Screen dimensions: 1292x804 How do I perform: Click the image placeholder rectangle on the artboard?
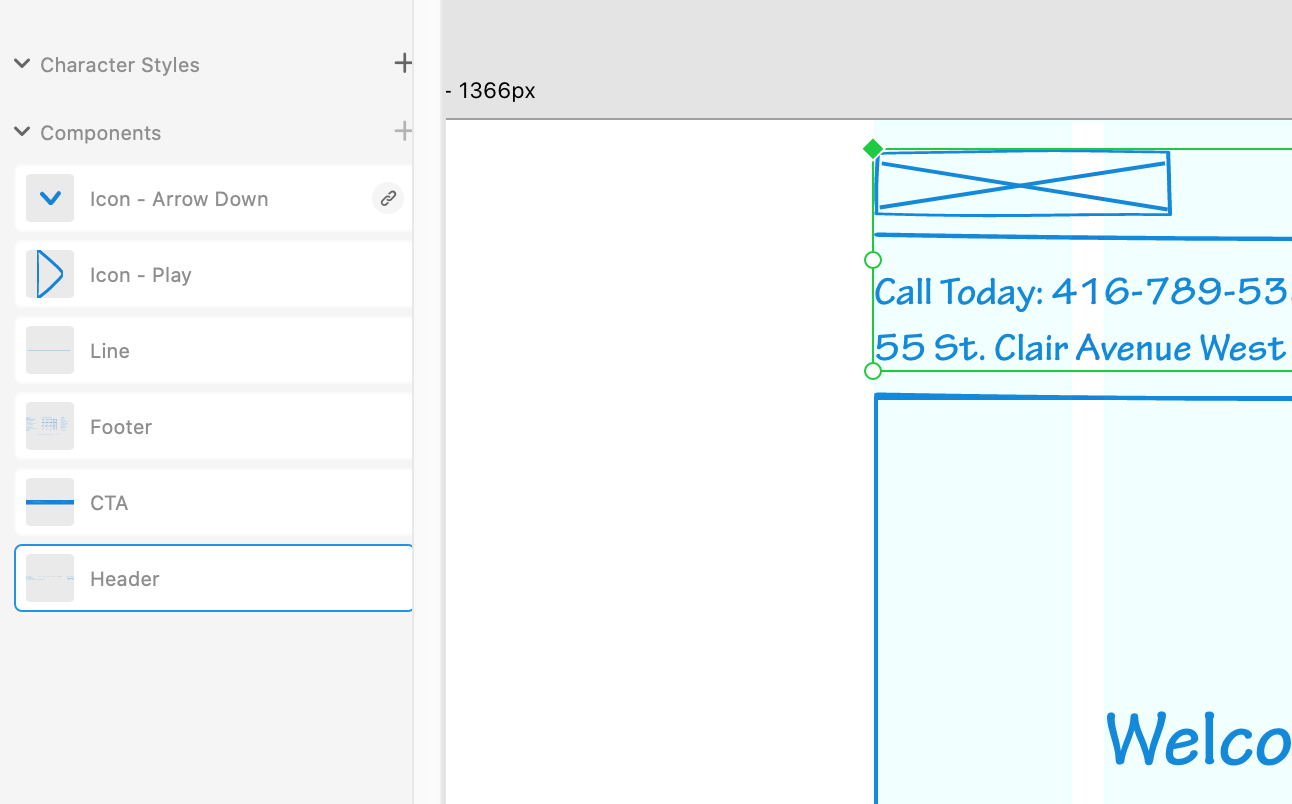[x=1022, y=184]
